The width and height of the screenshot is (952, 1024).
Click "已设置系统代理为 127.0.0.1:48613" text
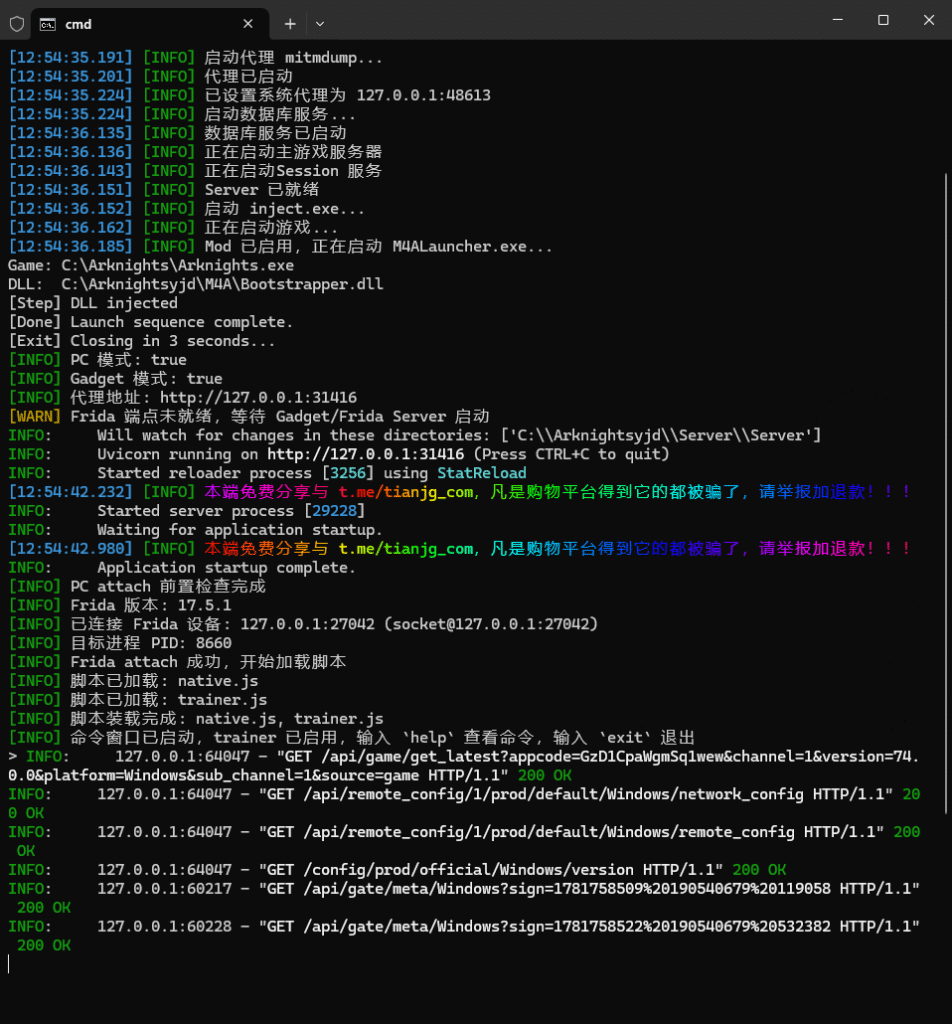pos(347,95)
